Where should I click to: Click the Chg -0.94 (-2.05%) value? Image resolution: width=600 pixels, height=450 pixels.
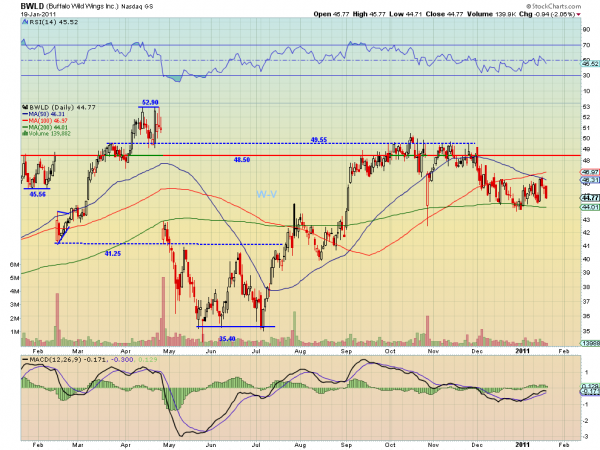click(547, 14)
